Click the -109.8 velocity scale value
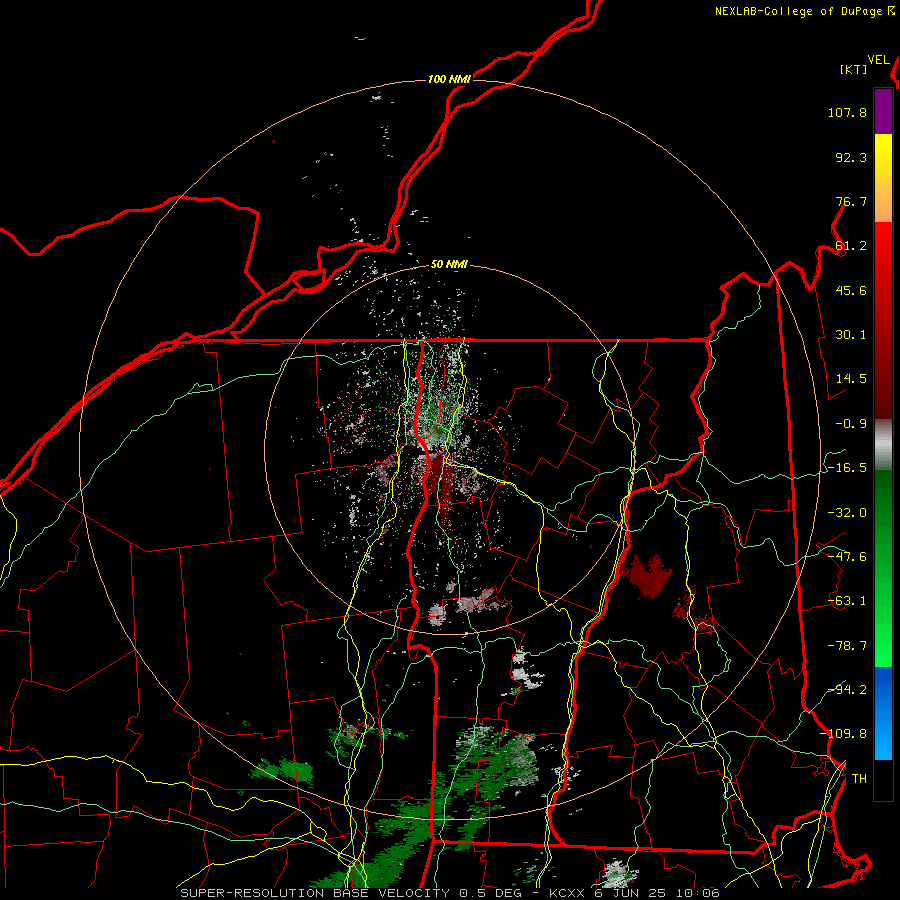This screenshot has width=900, height=900. click(x=843, y=734)
